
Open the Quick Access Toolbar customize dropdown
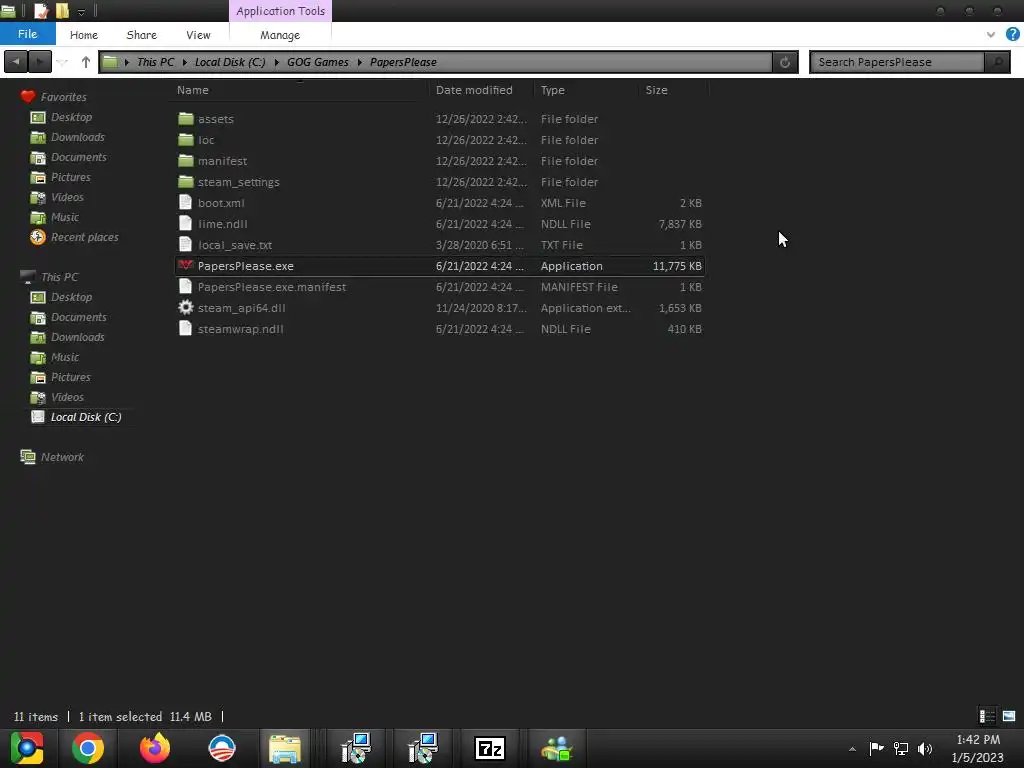click(82, 11)
